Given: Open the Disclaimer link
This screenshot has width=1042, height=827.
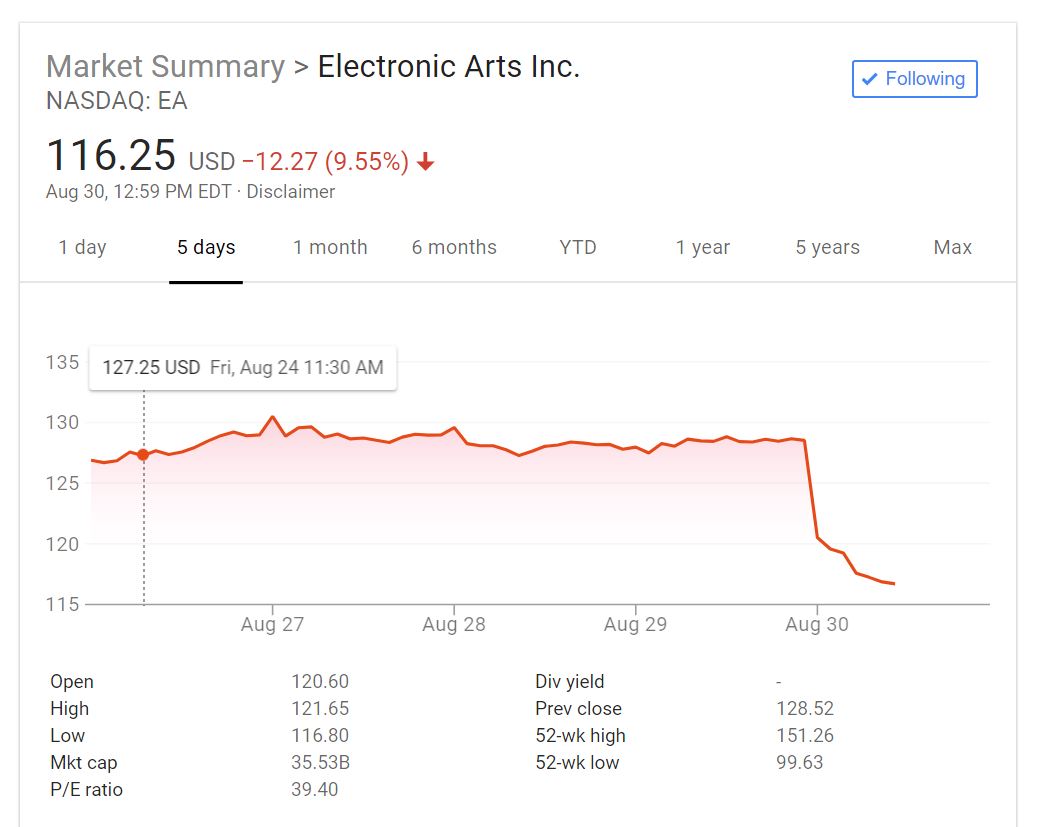Looking at the screenshot, I should click(x=290, y=191).
